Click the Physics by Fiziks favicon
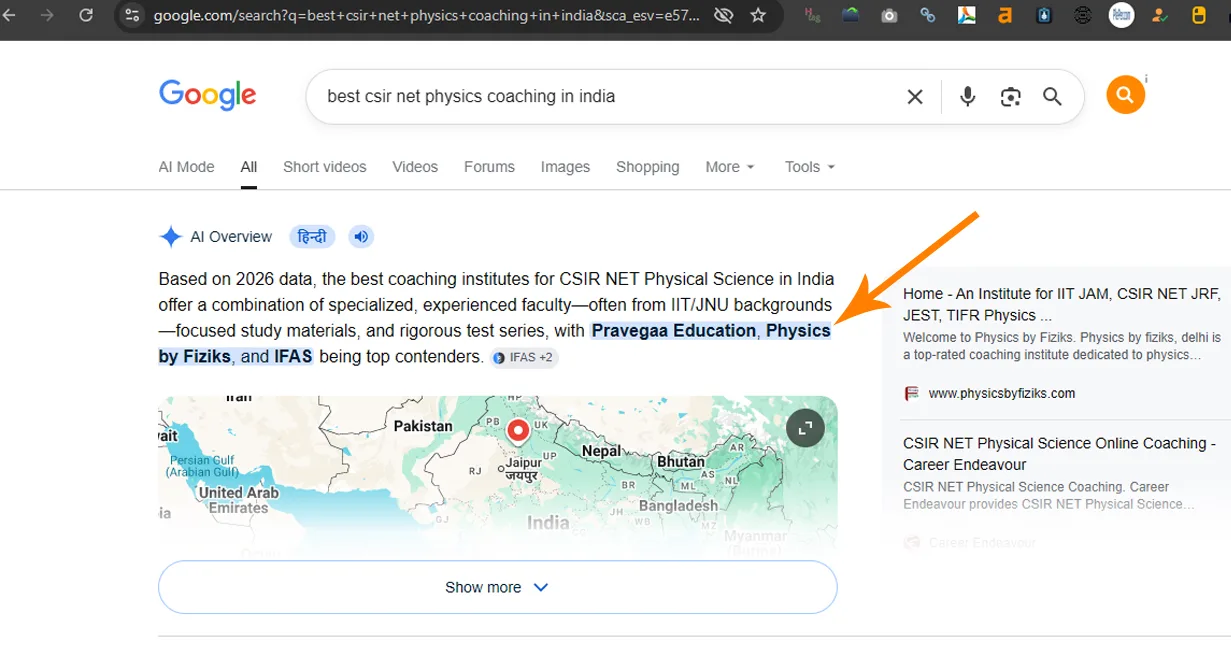1231x667 pixels. coord(911,393)
